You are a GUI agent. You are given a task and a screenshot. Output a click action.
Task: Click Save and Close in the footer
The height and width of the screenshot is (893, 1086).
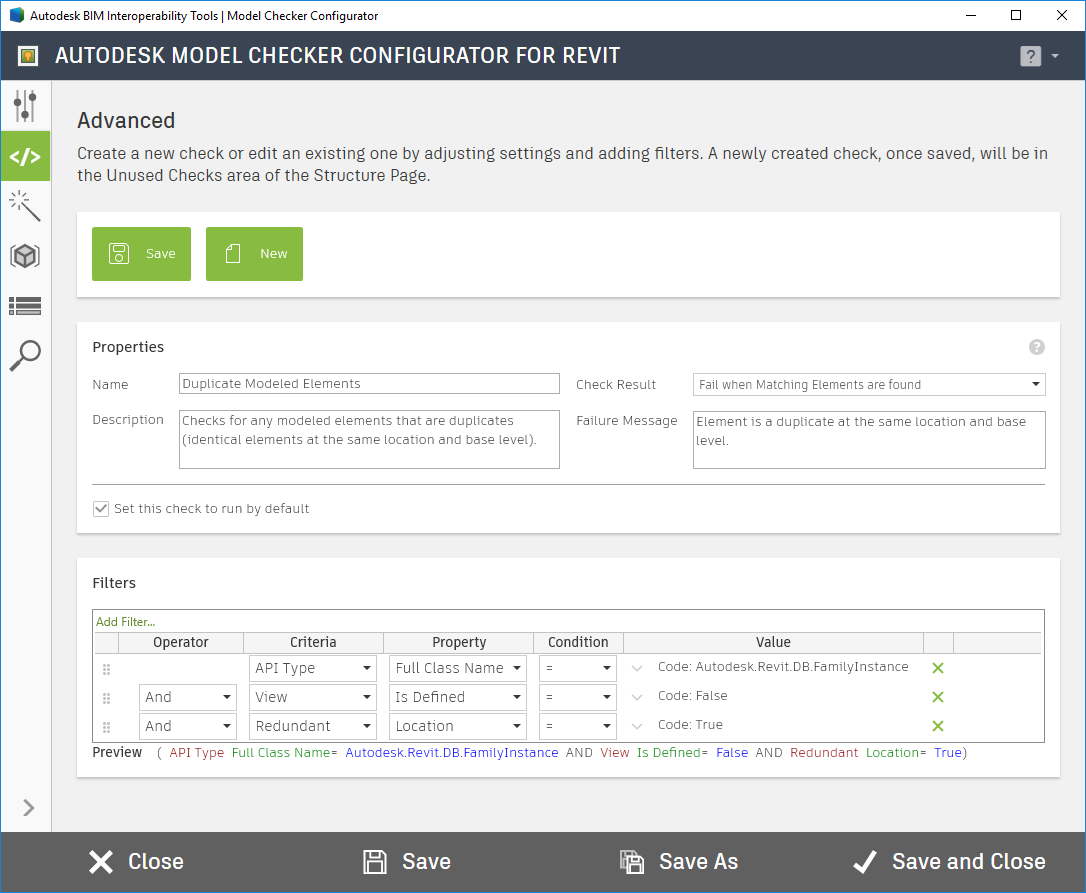pyautogui.click(x=948, y=861)
